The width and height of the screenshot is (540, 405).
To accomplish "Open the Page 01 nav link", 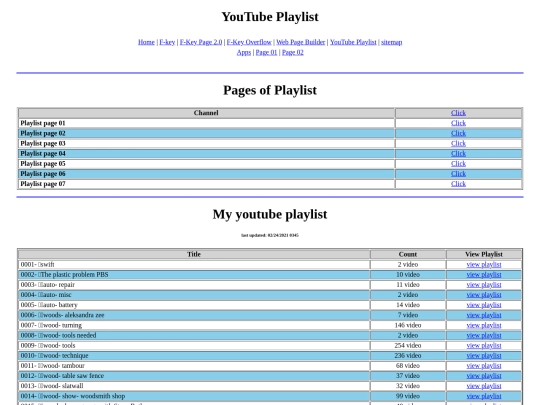I will (266, 52).
